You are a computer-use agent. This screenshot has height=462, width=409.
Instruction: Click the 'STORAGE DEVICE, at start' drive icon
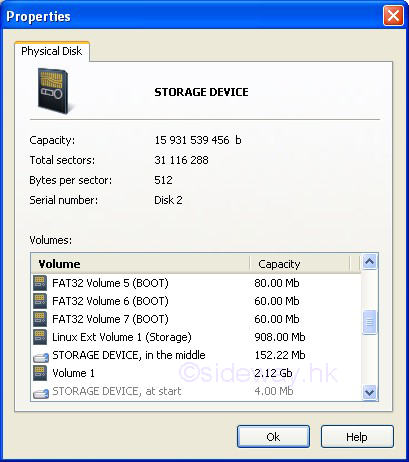click(x=41, y=393)
